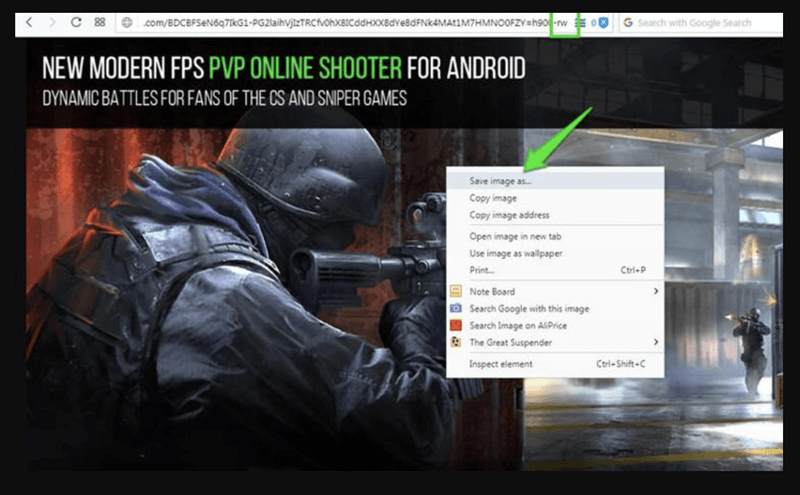Click the Note Board extension icon
The width and height of the screenshot is (800, 495).
point(456,291)
